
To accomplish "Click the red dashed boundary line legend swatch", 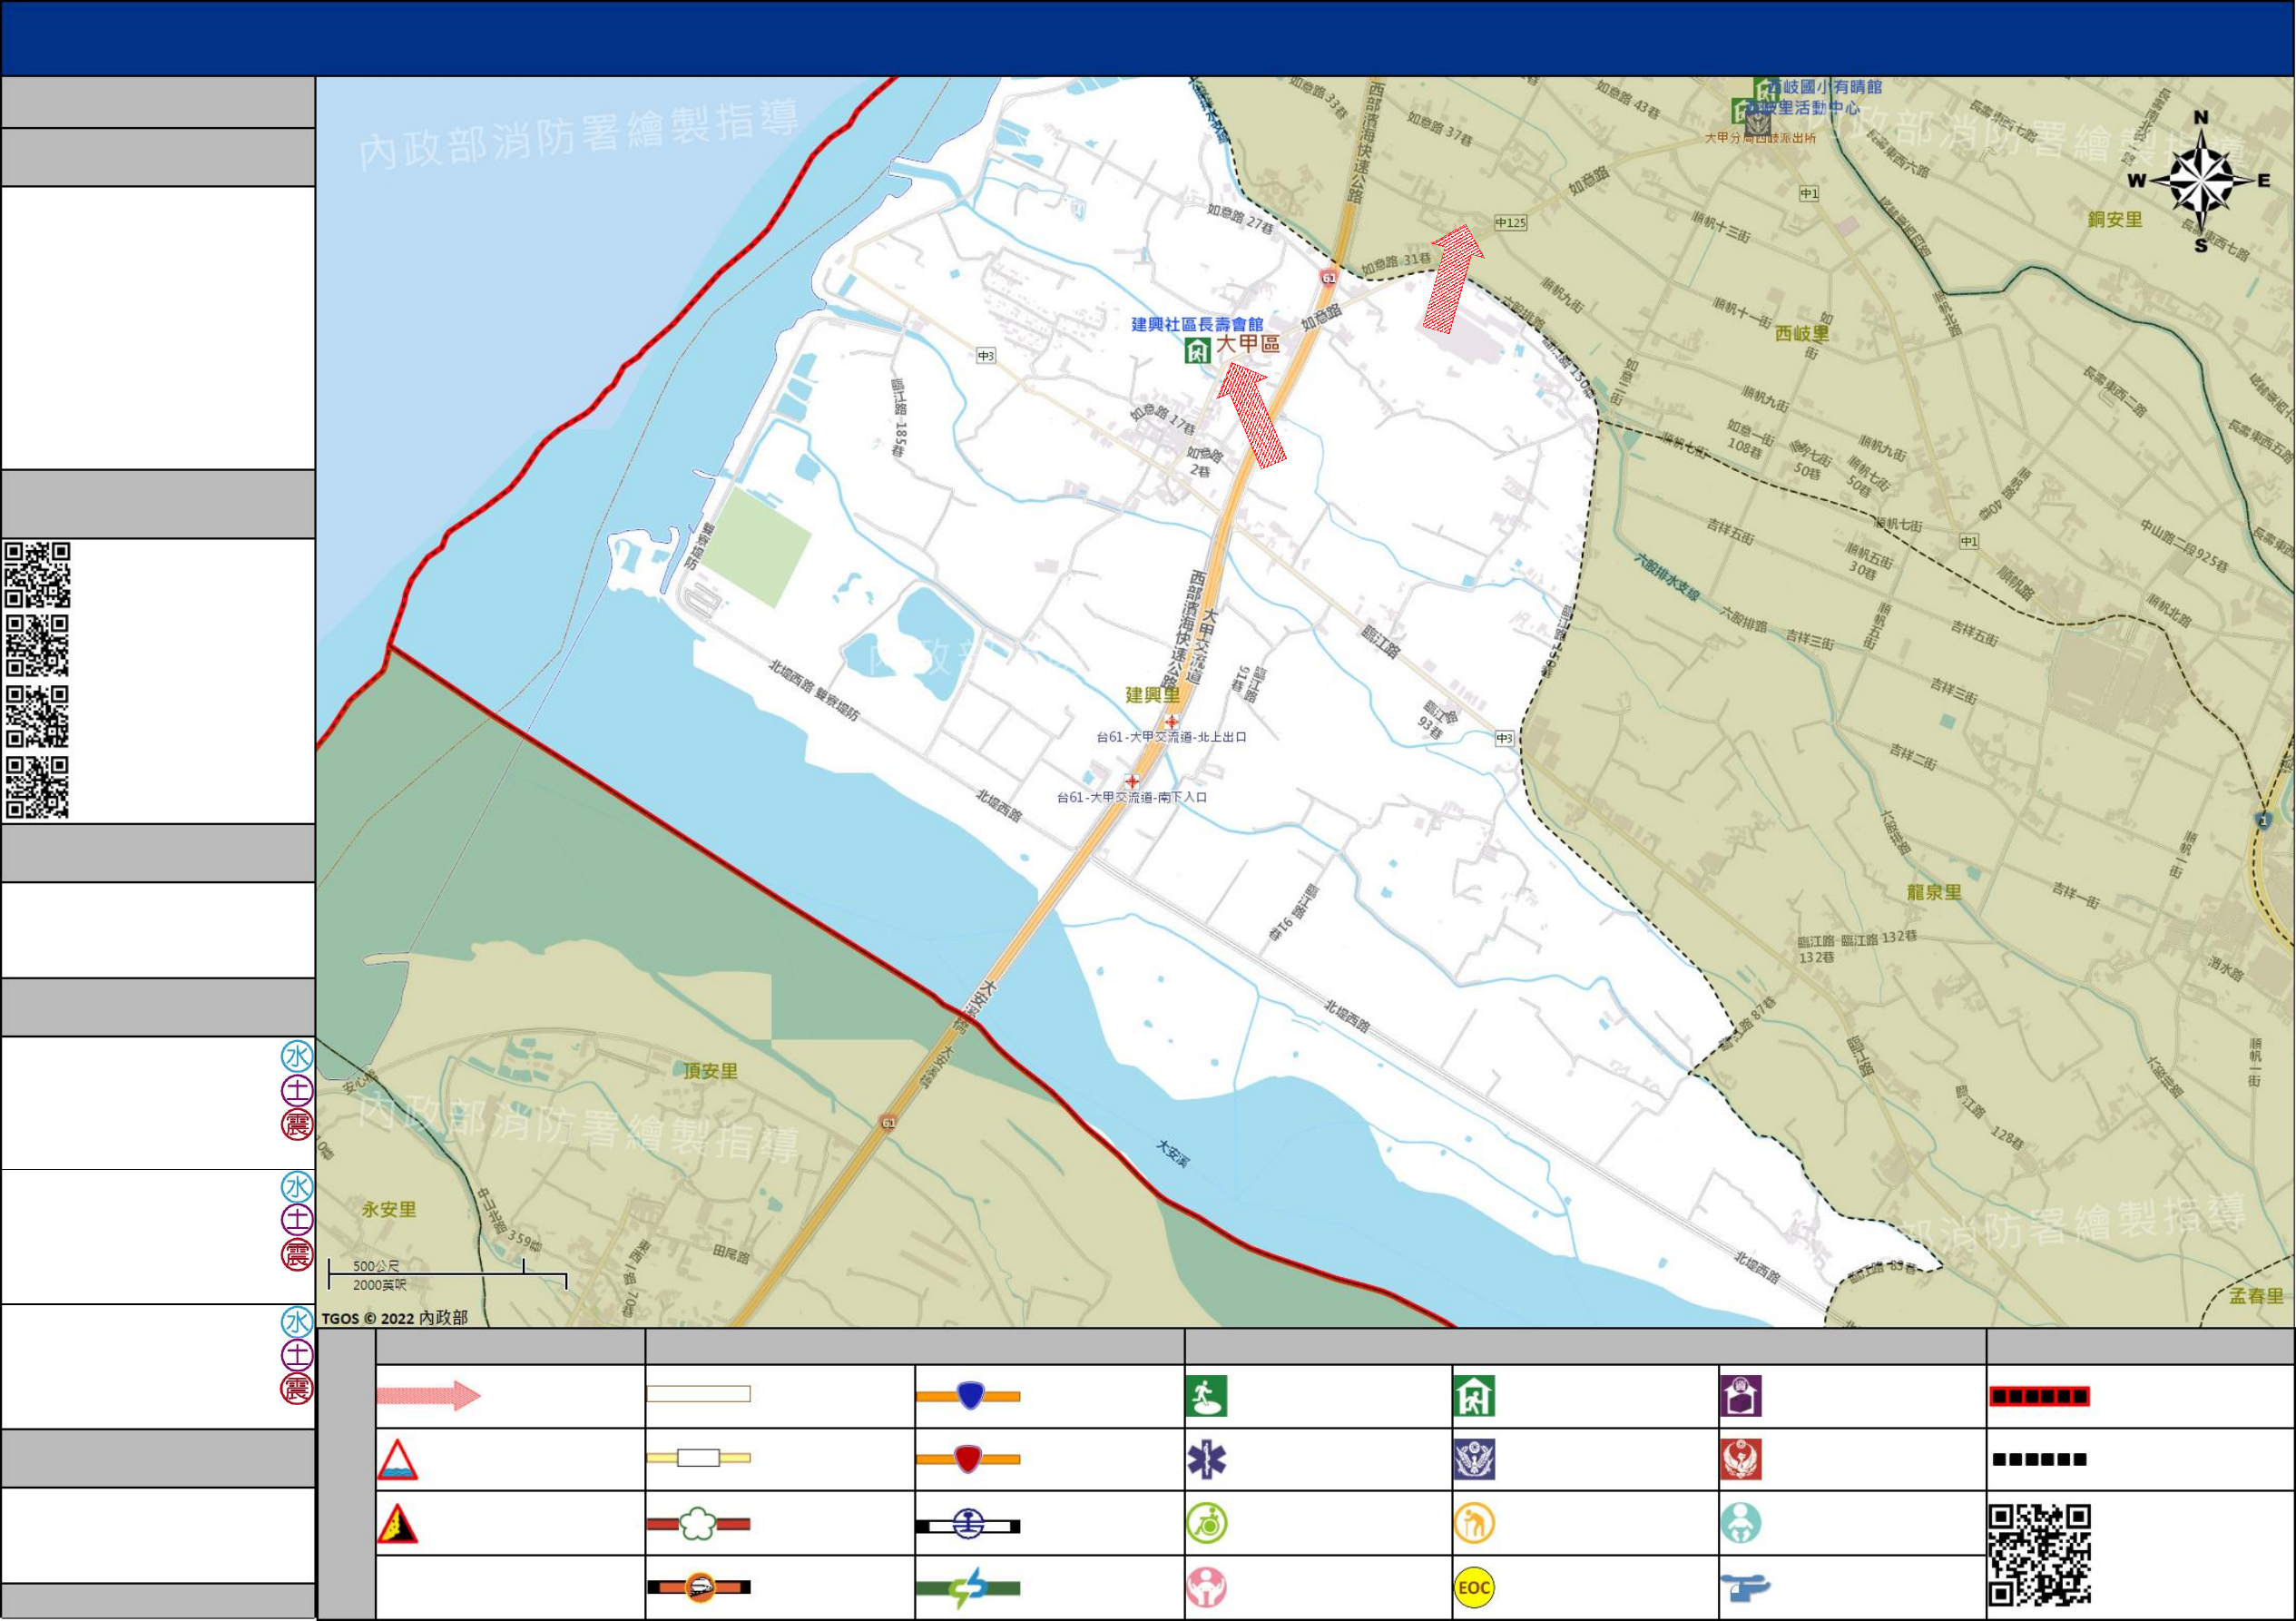I will 2039,1396.
